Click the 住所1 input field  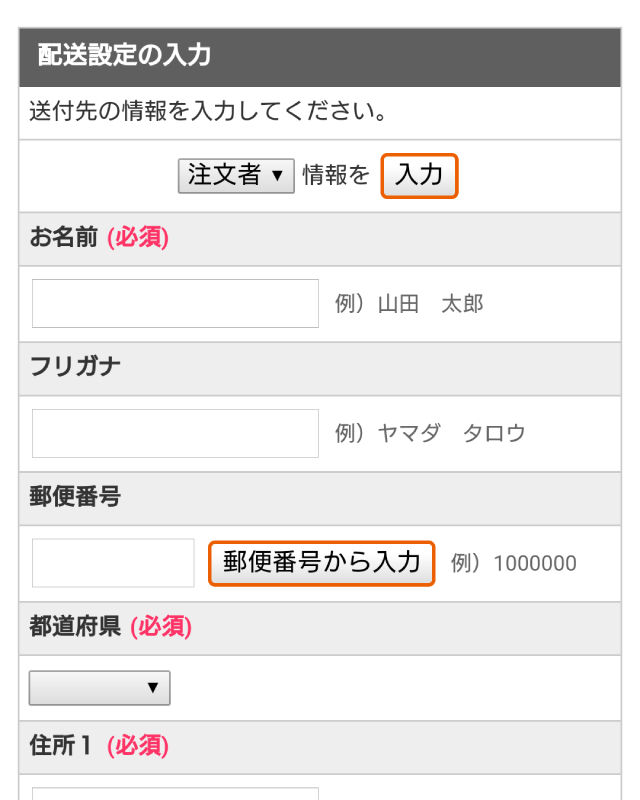[175, 793]
